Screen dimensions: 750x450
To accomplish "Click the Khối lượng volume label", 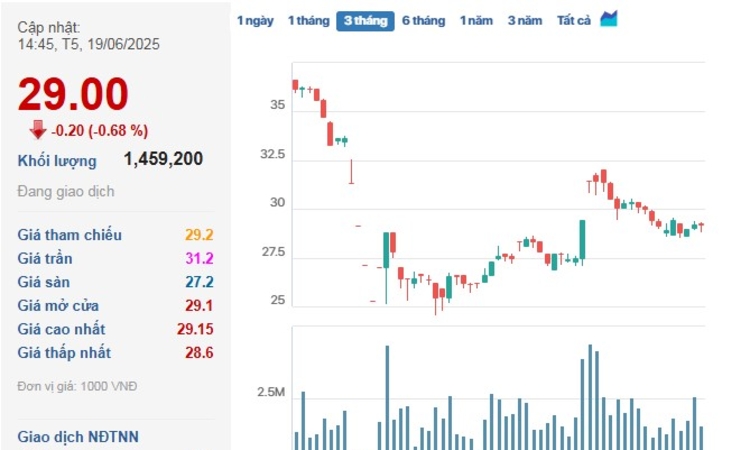I will click(57, 160).
